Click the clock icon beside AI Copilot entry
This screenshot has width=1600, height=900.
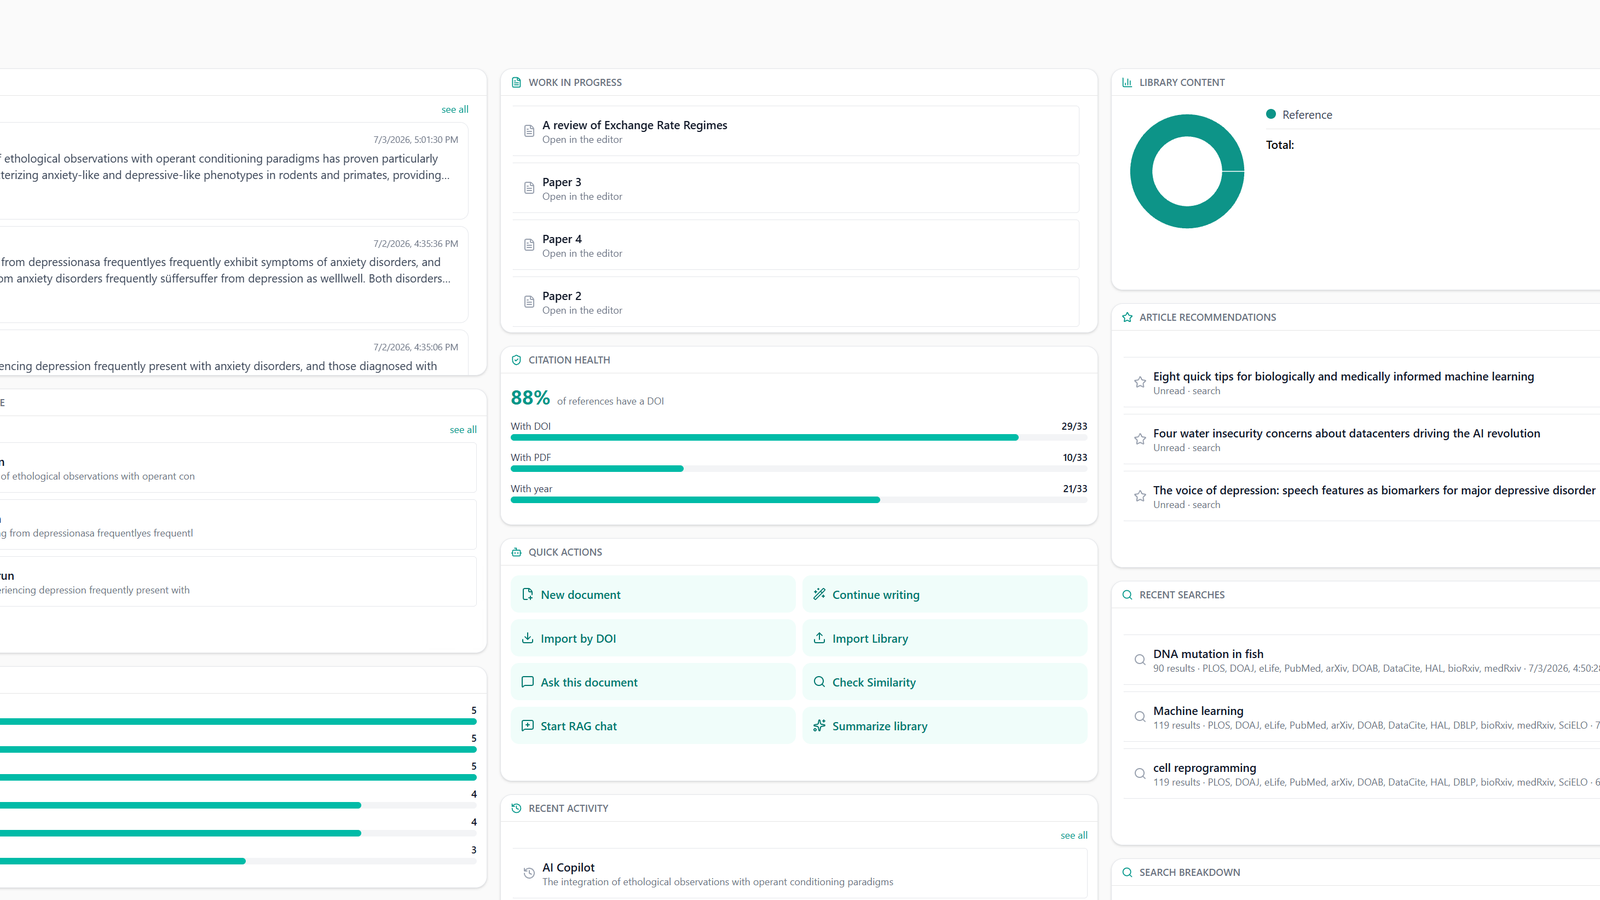pos(529,874)
